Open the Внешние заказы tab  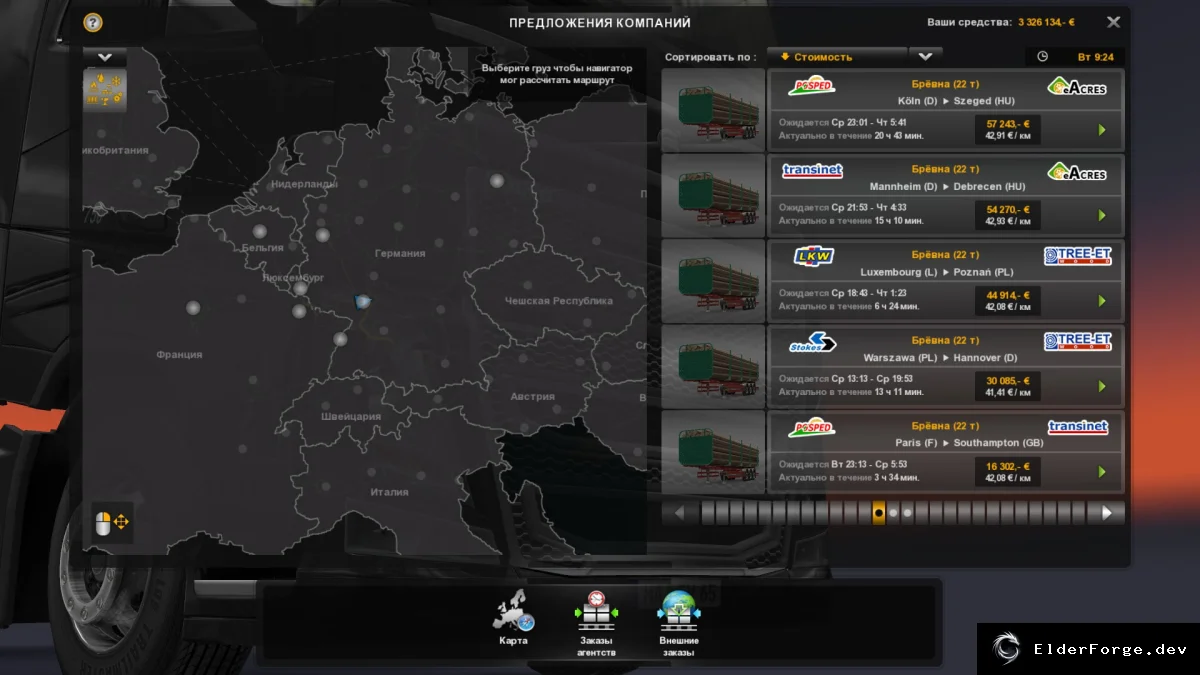point(679,624)
